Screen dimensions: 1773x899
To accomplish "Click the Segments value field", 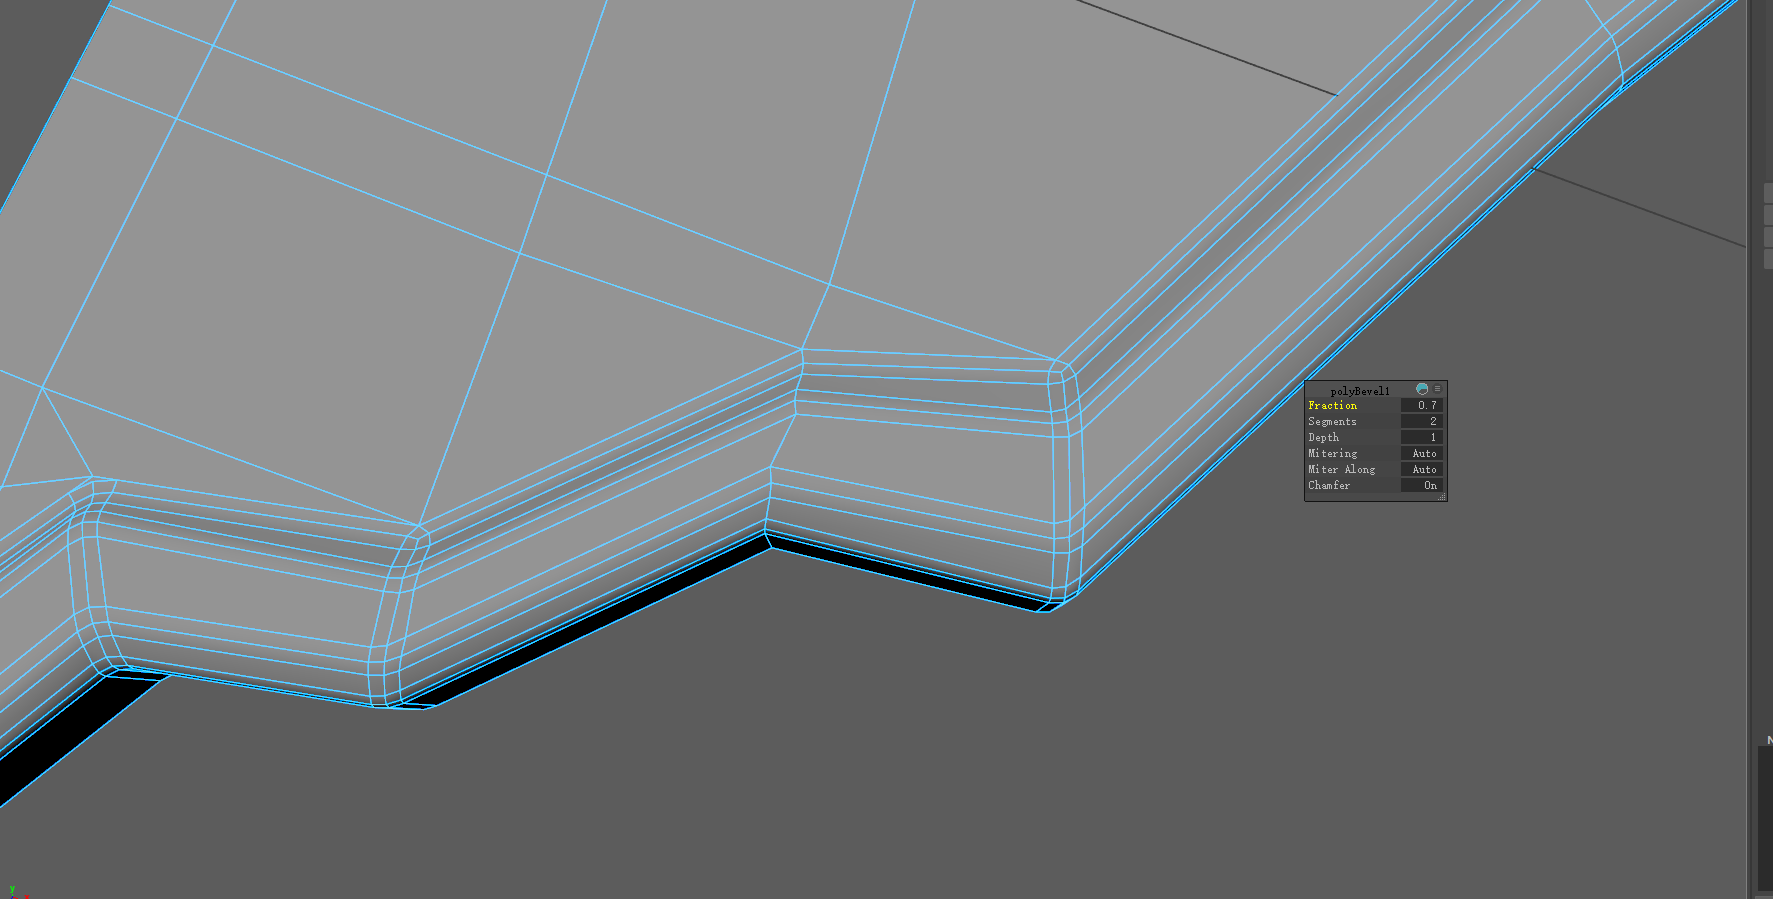I will [x=1422, y=421].
